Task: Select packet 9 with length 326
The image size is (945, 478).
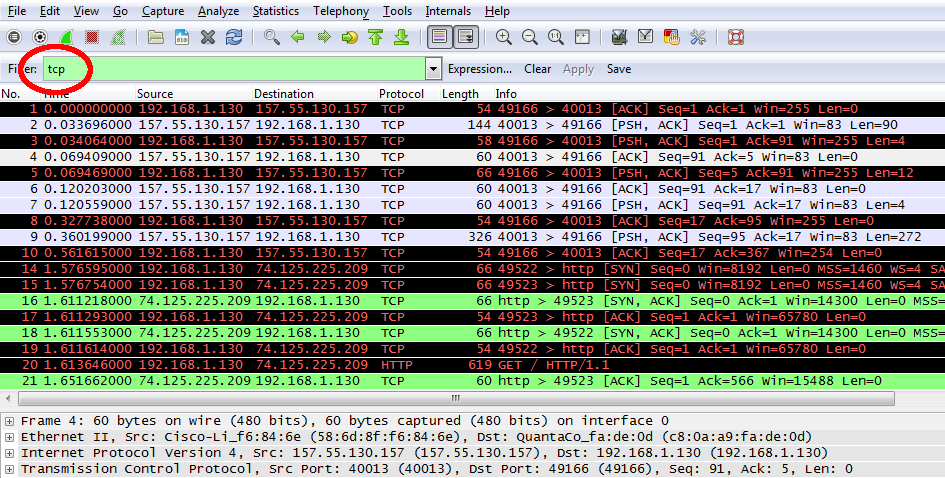Action: coord(472,236)
